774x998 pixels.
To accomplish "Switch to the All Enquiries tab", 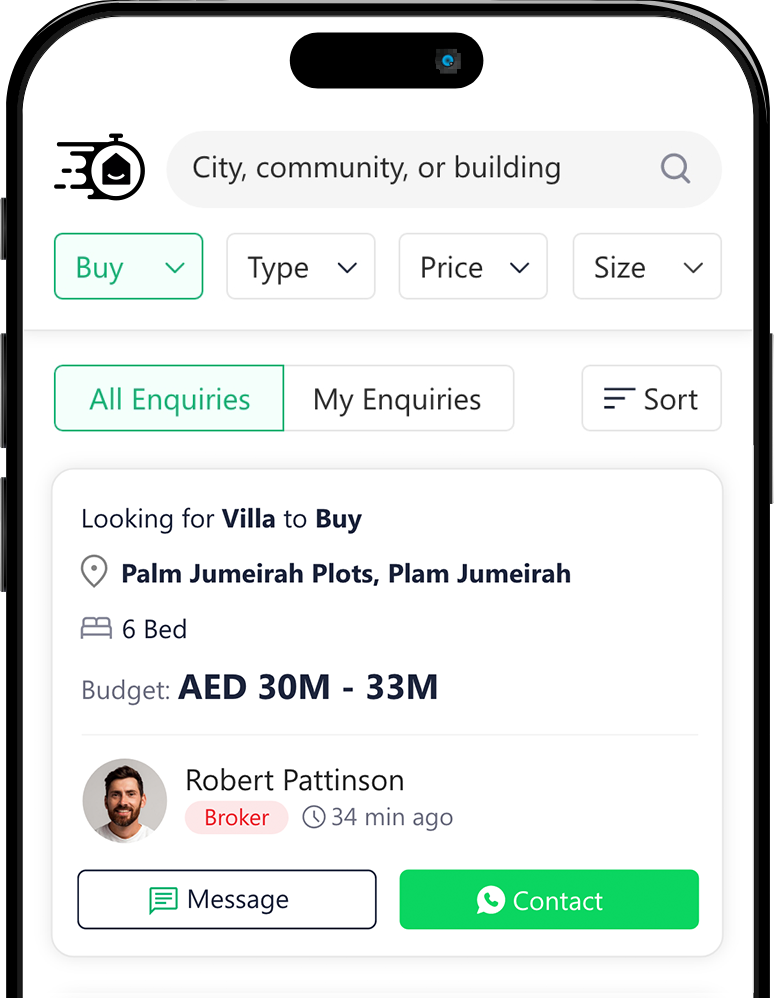I will [x=169, y=399].
